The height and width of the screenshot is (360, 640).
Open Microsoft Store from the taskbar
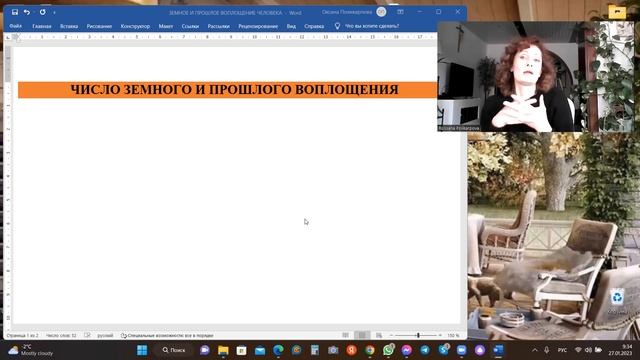pyautogui.click(x=242, y=350)
